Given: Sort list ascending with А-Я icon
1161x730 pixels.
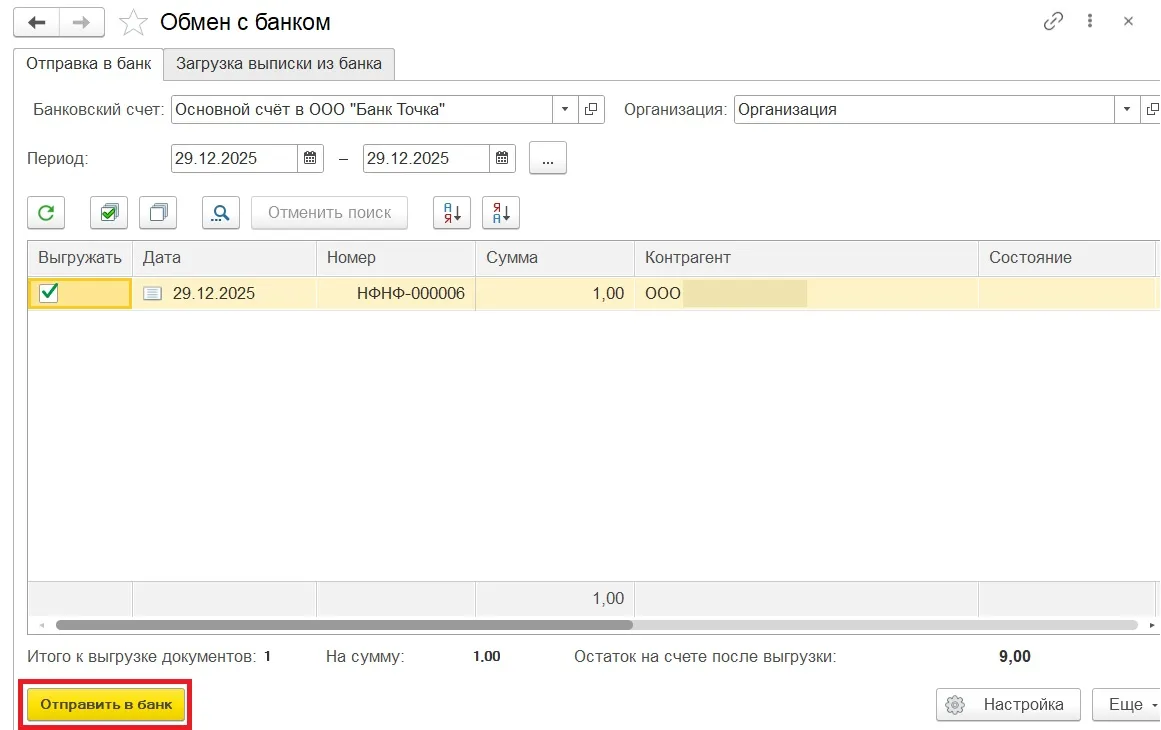Looking at the screenshot, I should [x=452, y=213].
